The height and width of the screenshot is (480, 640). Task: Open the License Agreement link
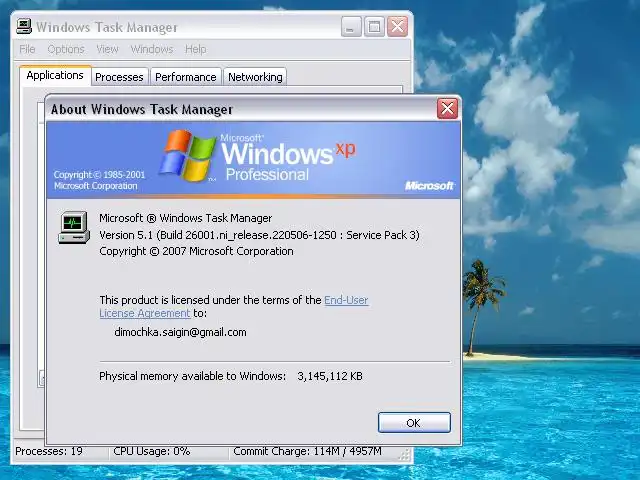click(x=145, y=313)
